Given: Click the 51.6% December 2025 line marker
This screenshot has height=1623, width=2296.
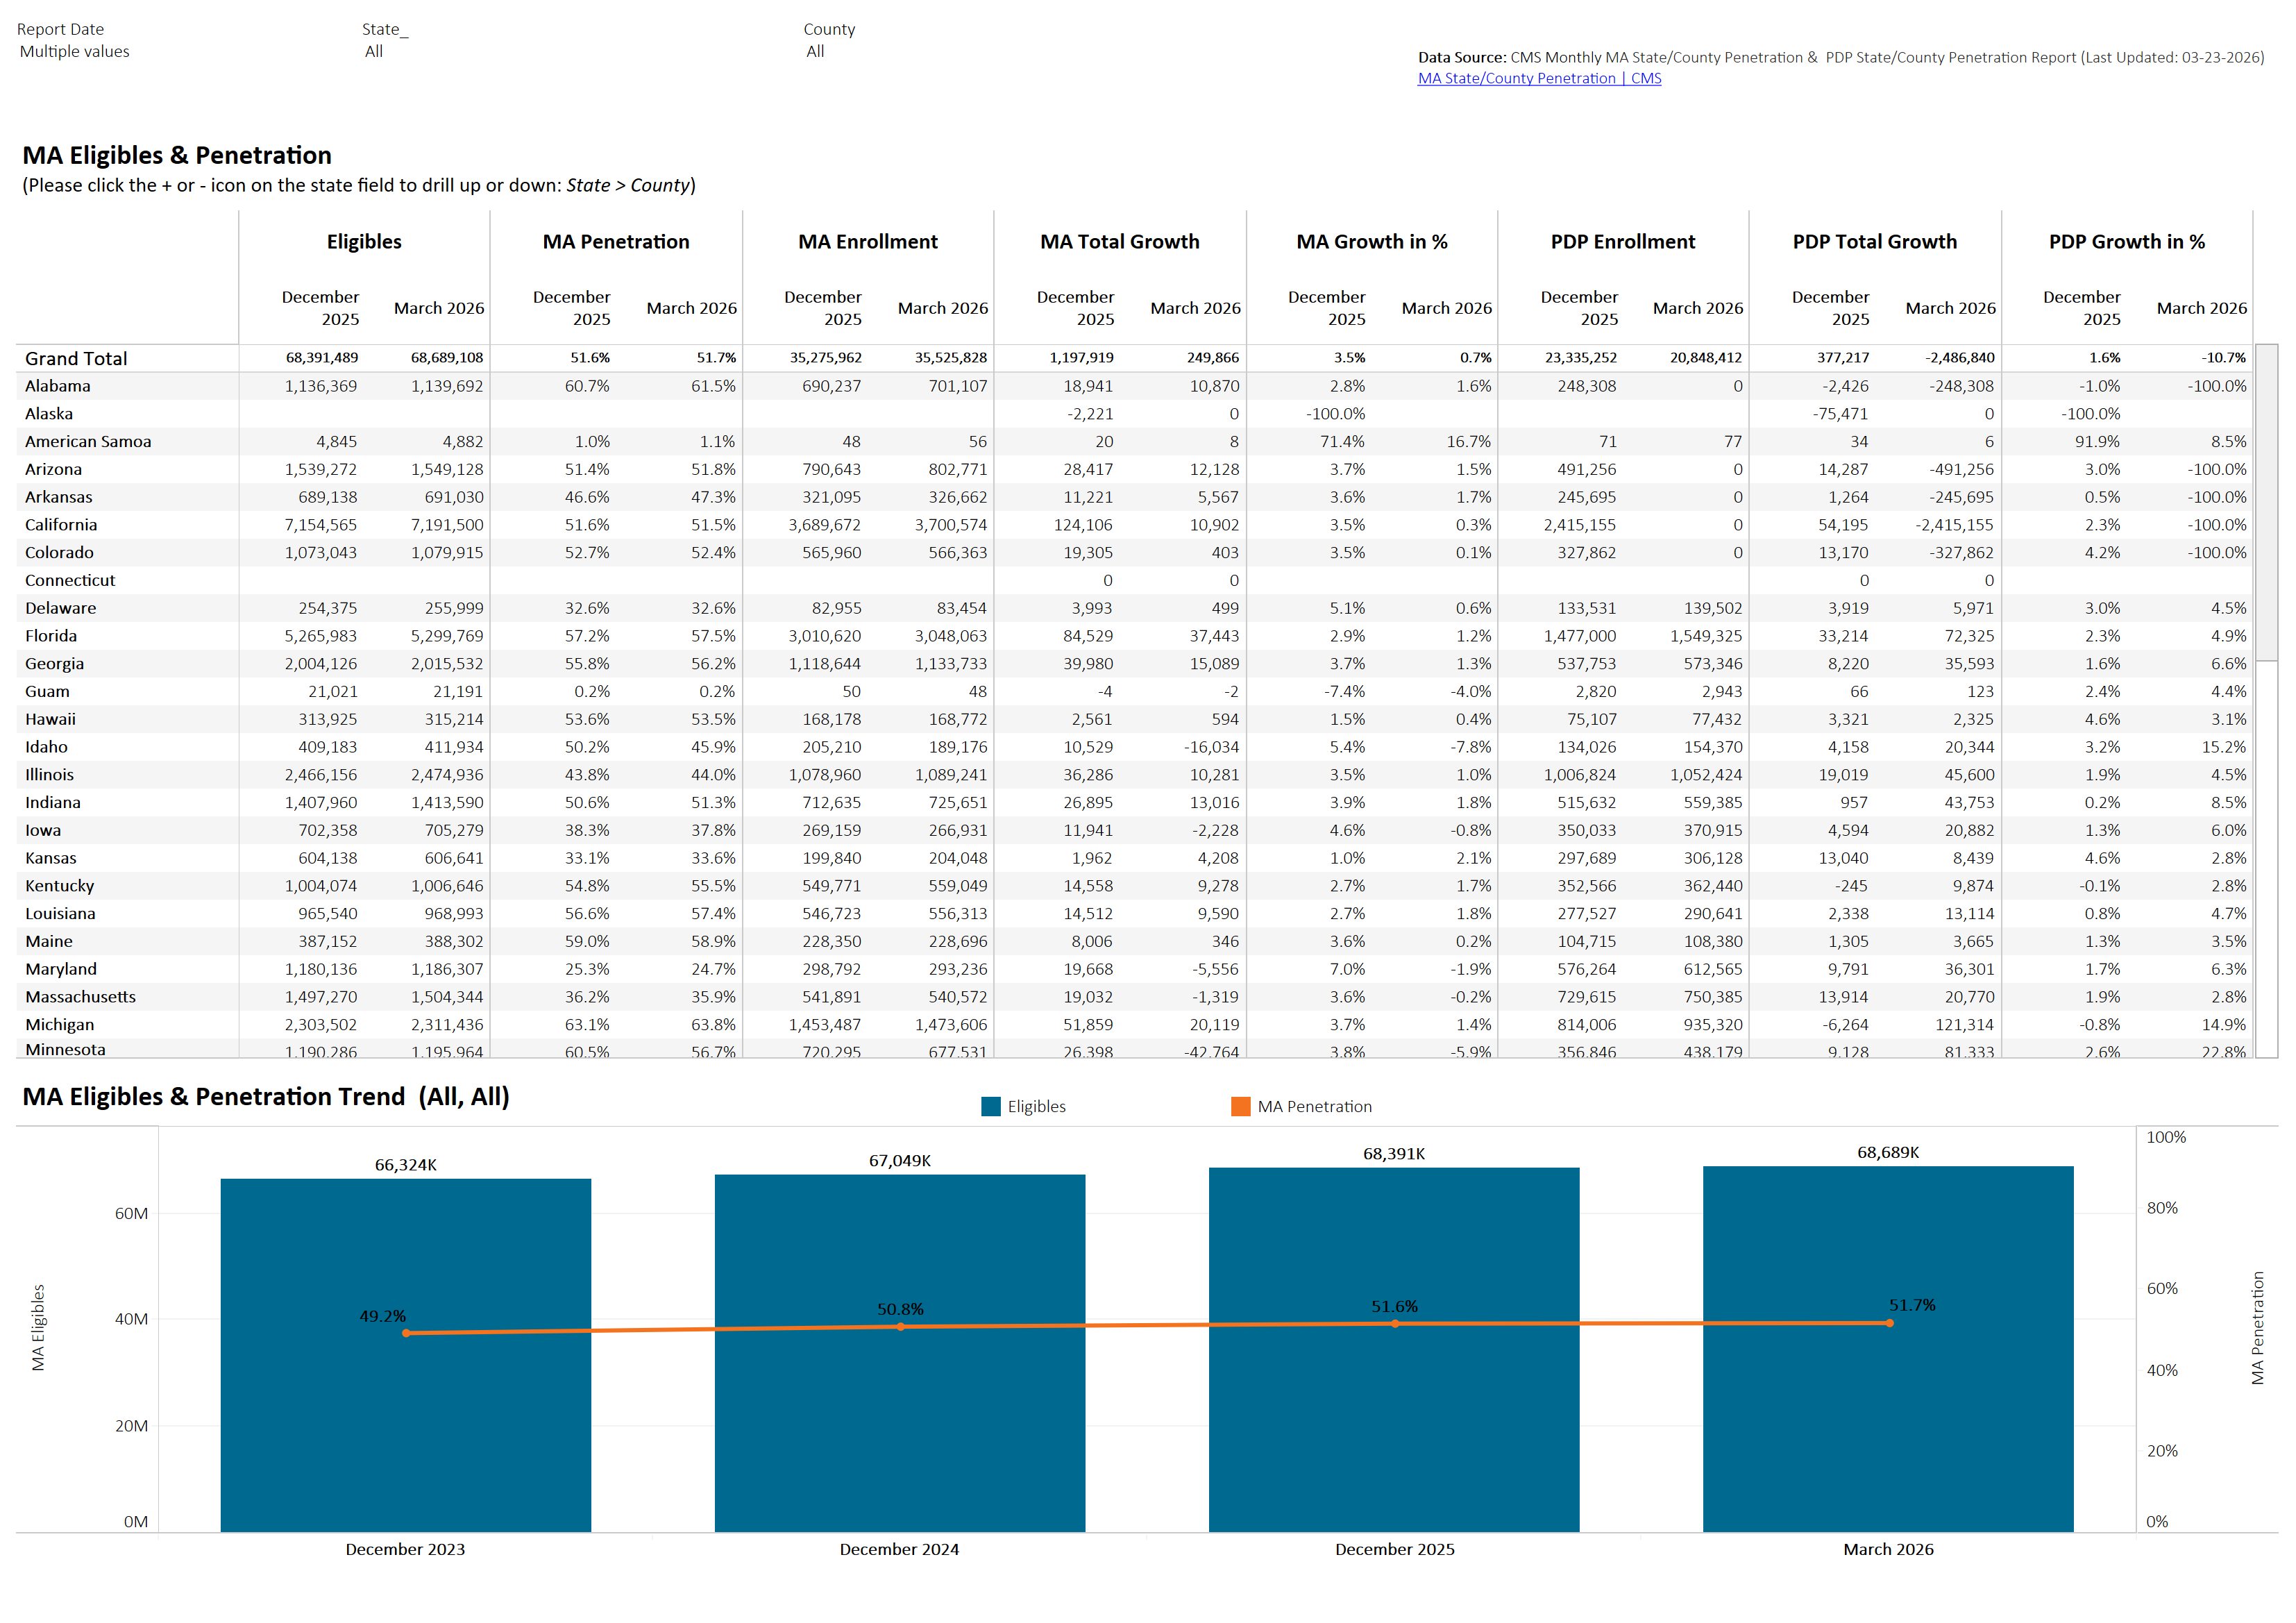Looking at the screenshot, I should coord(1394,1324).
